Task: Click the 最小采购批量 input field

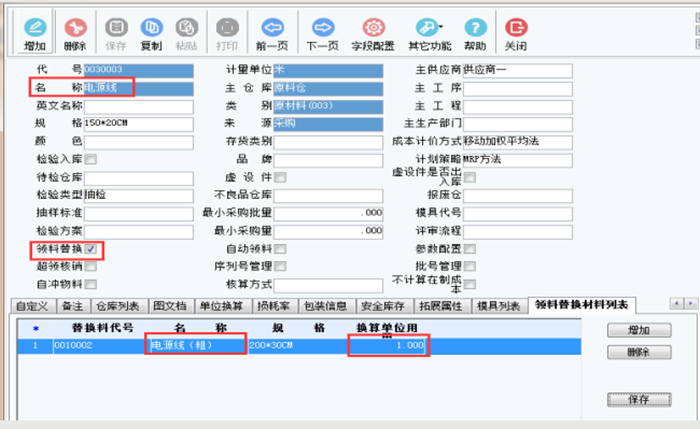Action: (x=328, y=213)
